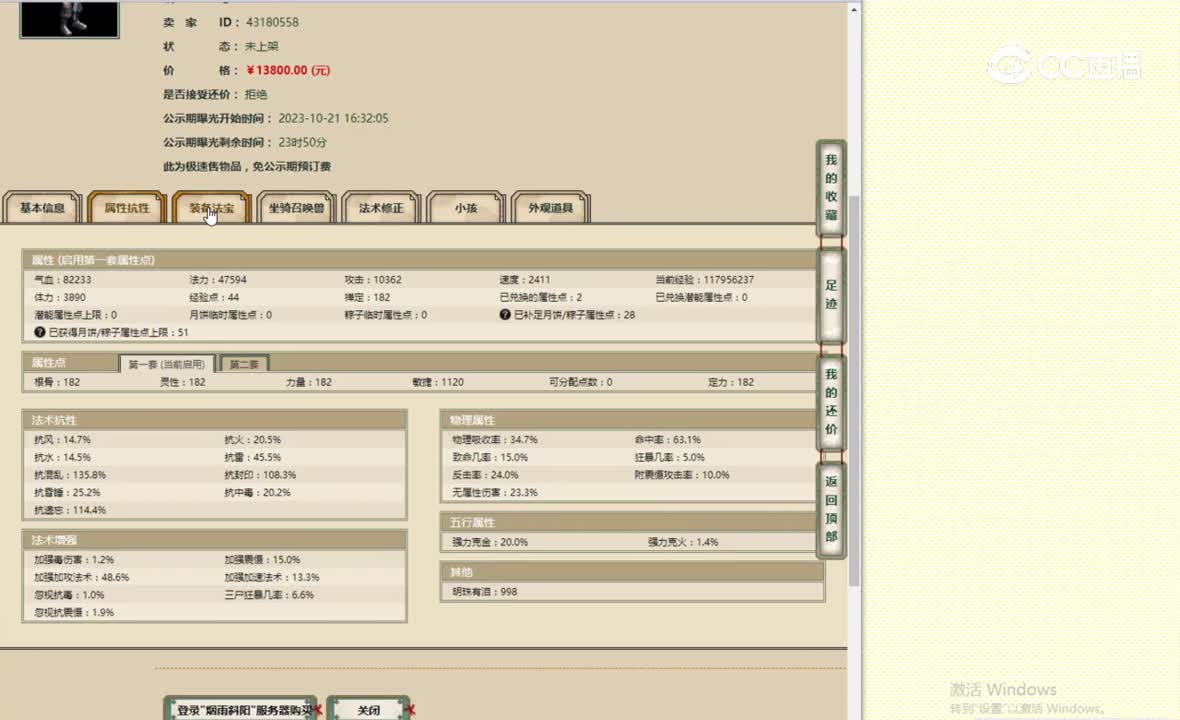Click 命中率：63.1% entry
Screen dimensions: 1180x720
pyautogui.click(x=668, y=439)
